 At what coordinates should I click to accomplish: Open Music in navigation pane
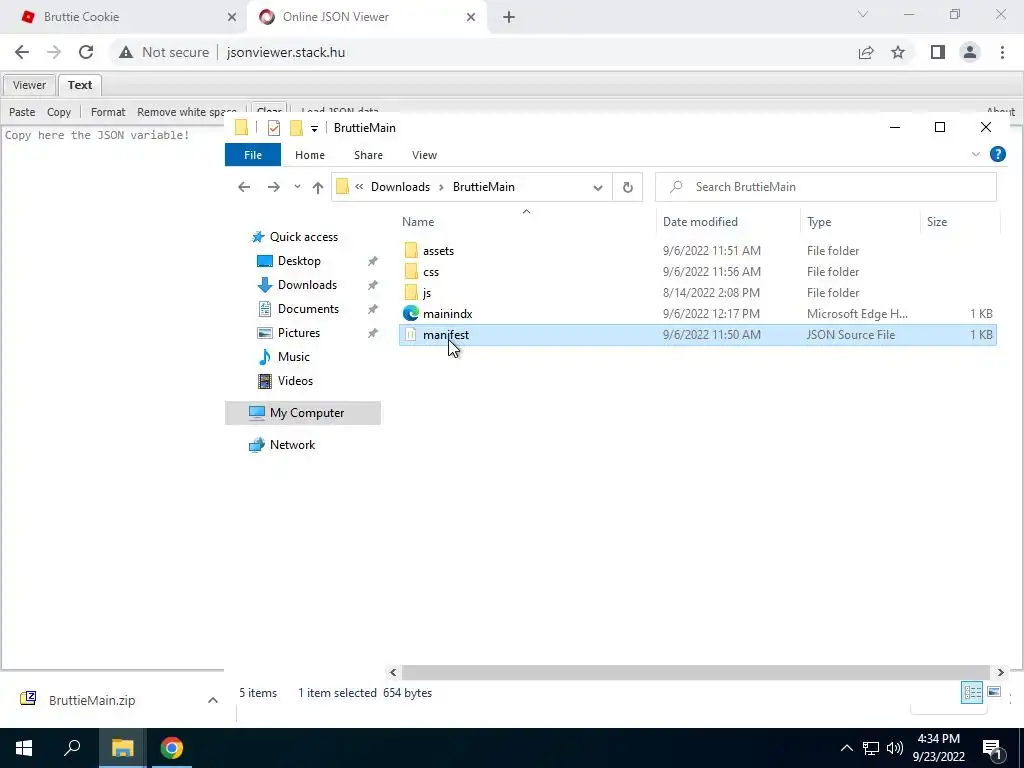click(293, 357)
